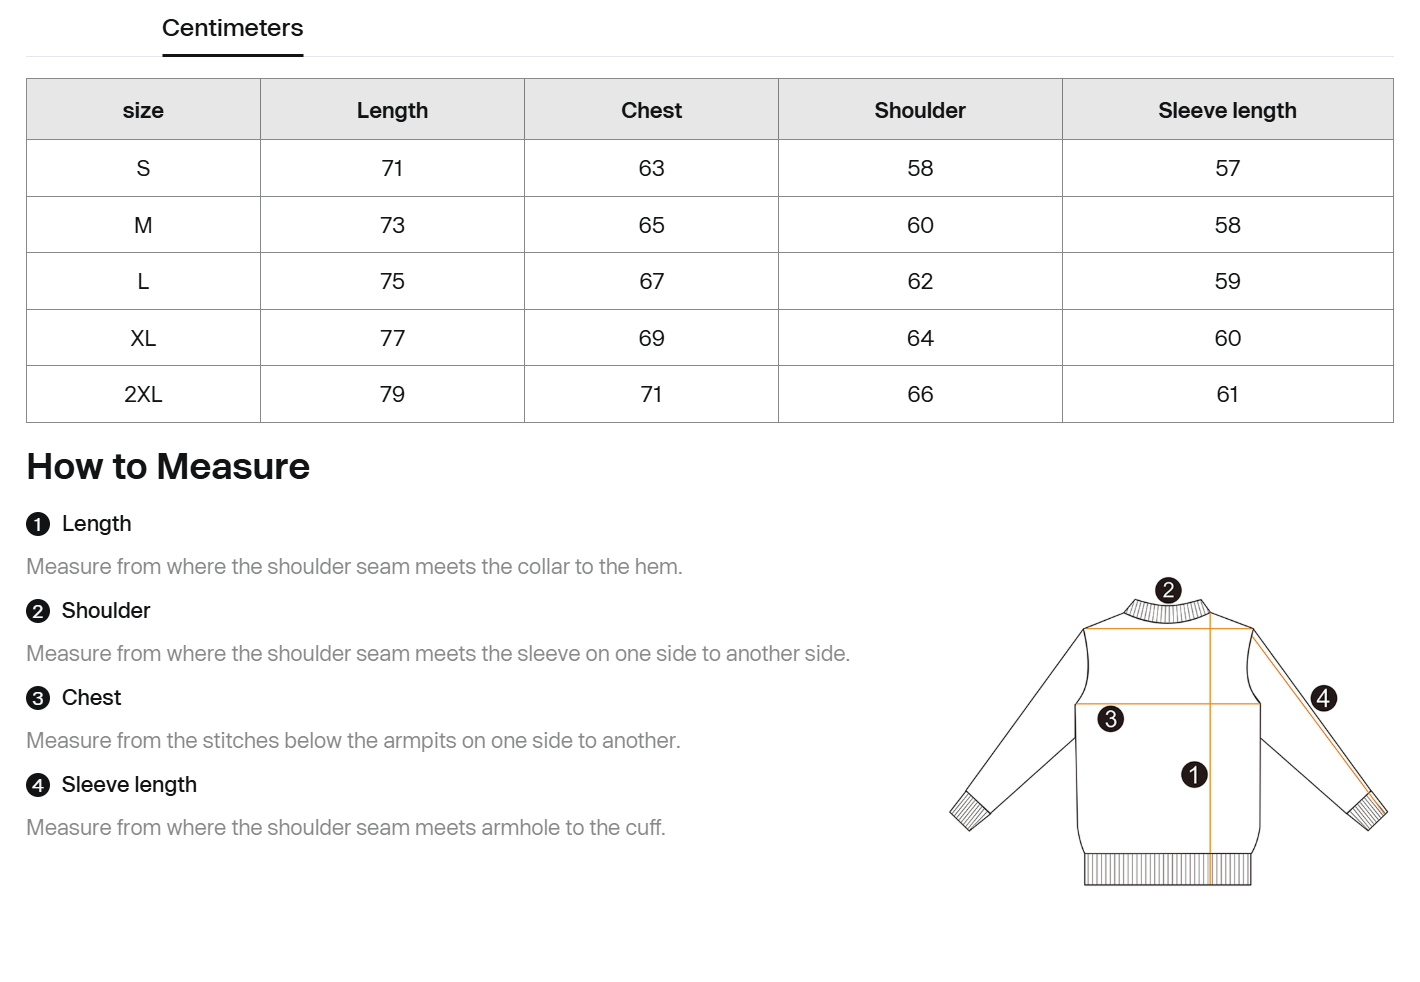Click the Shoulder column header
The image size is (1420, 982).
pyautogui.click(x=920, y=110)
